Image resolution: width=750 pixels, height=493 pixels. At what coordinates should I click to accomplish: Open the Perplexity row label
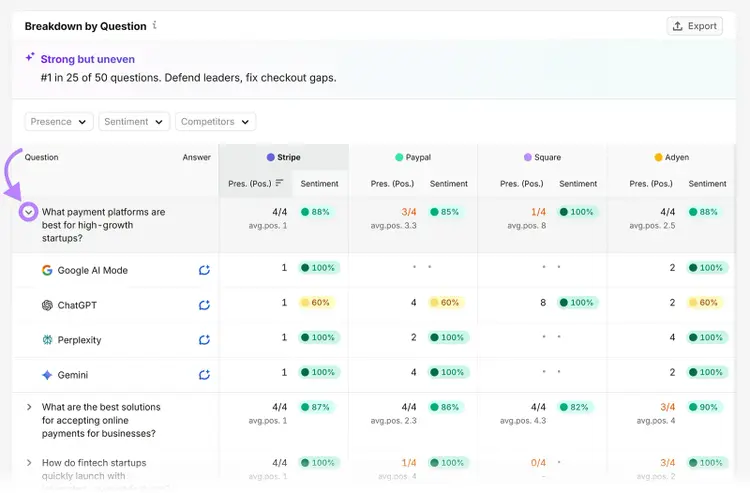point(79,340)
